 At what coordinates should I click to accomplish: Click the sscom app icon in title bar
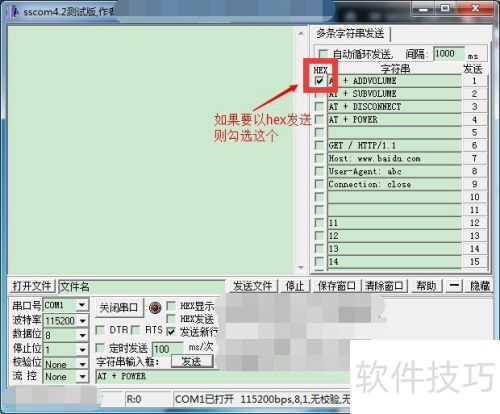click(x=14, y=12)
